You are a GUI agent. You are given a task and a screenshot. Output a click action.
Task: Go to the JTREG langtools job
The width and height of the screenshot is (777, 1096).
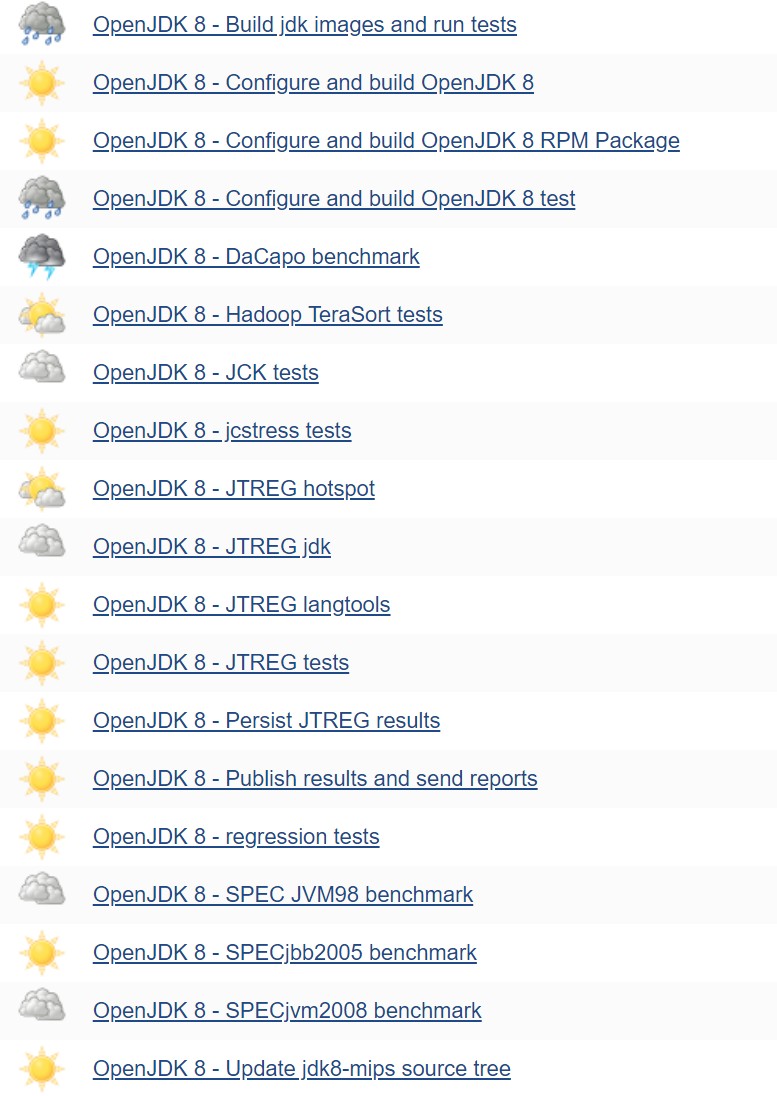[x=241, y=605]
